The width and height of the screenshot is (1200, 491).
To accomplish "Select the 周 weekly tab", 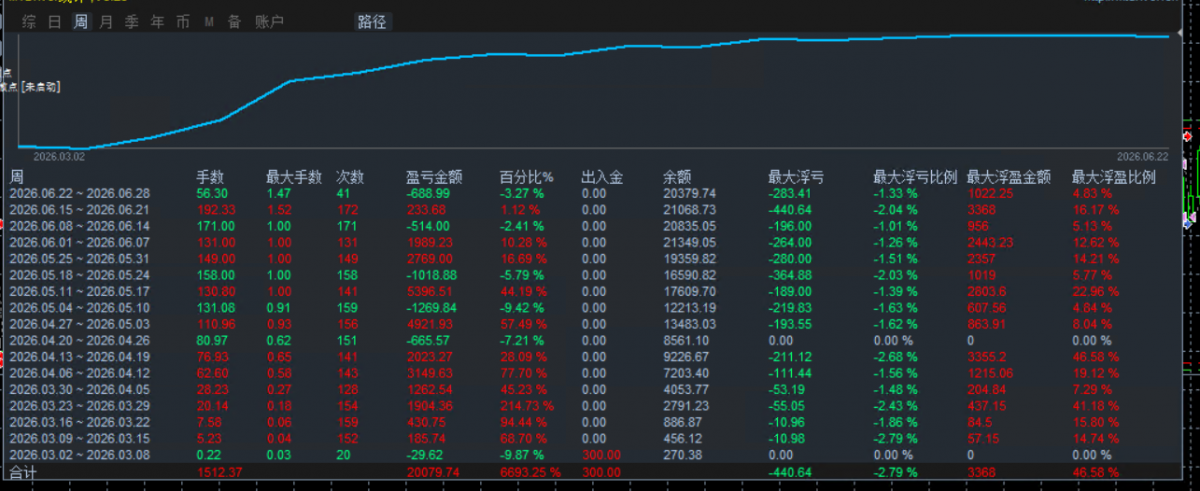I will (80, 21).
